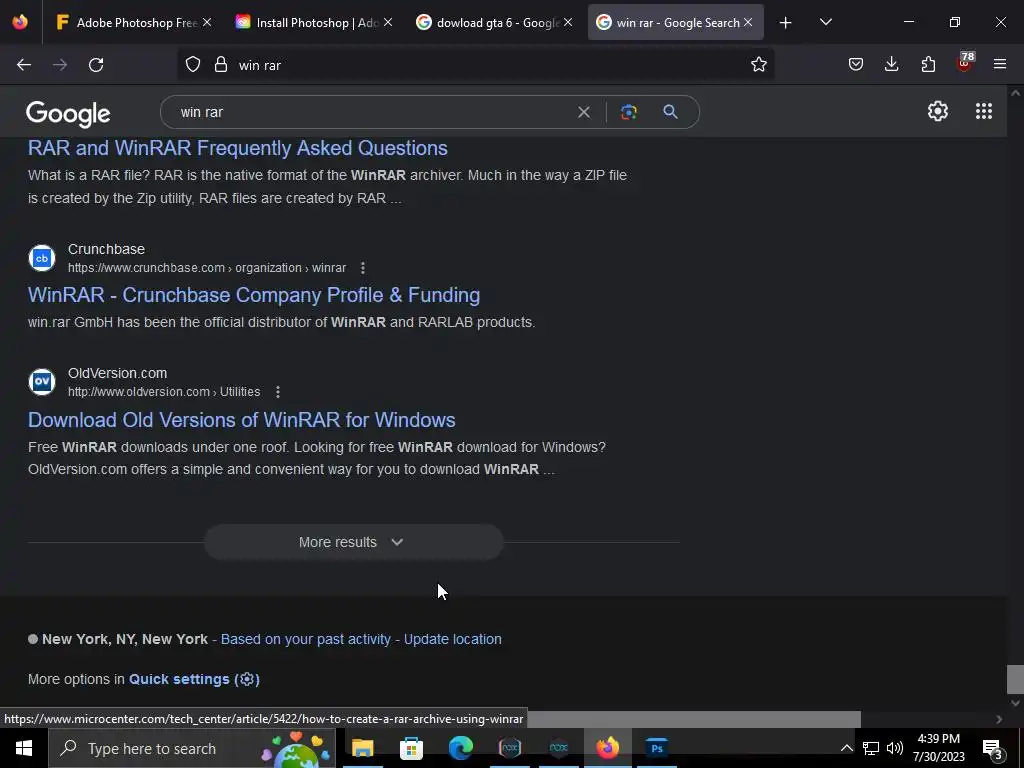Launch Microsoft Store from the taskbar
Screen dimensions: 1024x768
pos(411,748)
